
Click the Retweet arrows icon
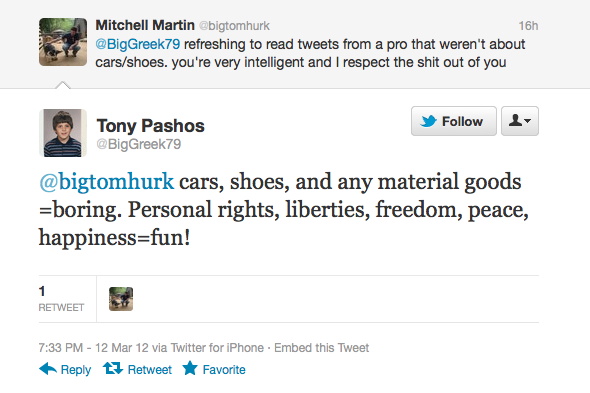tap(113, 368)
